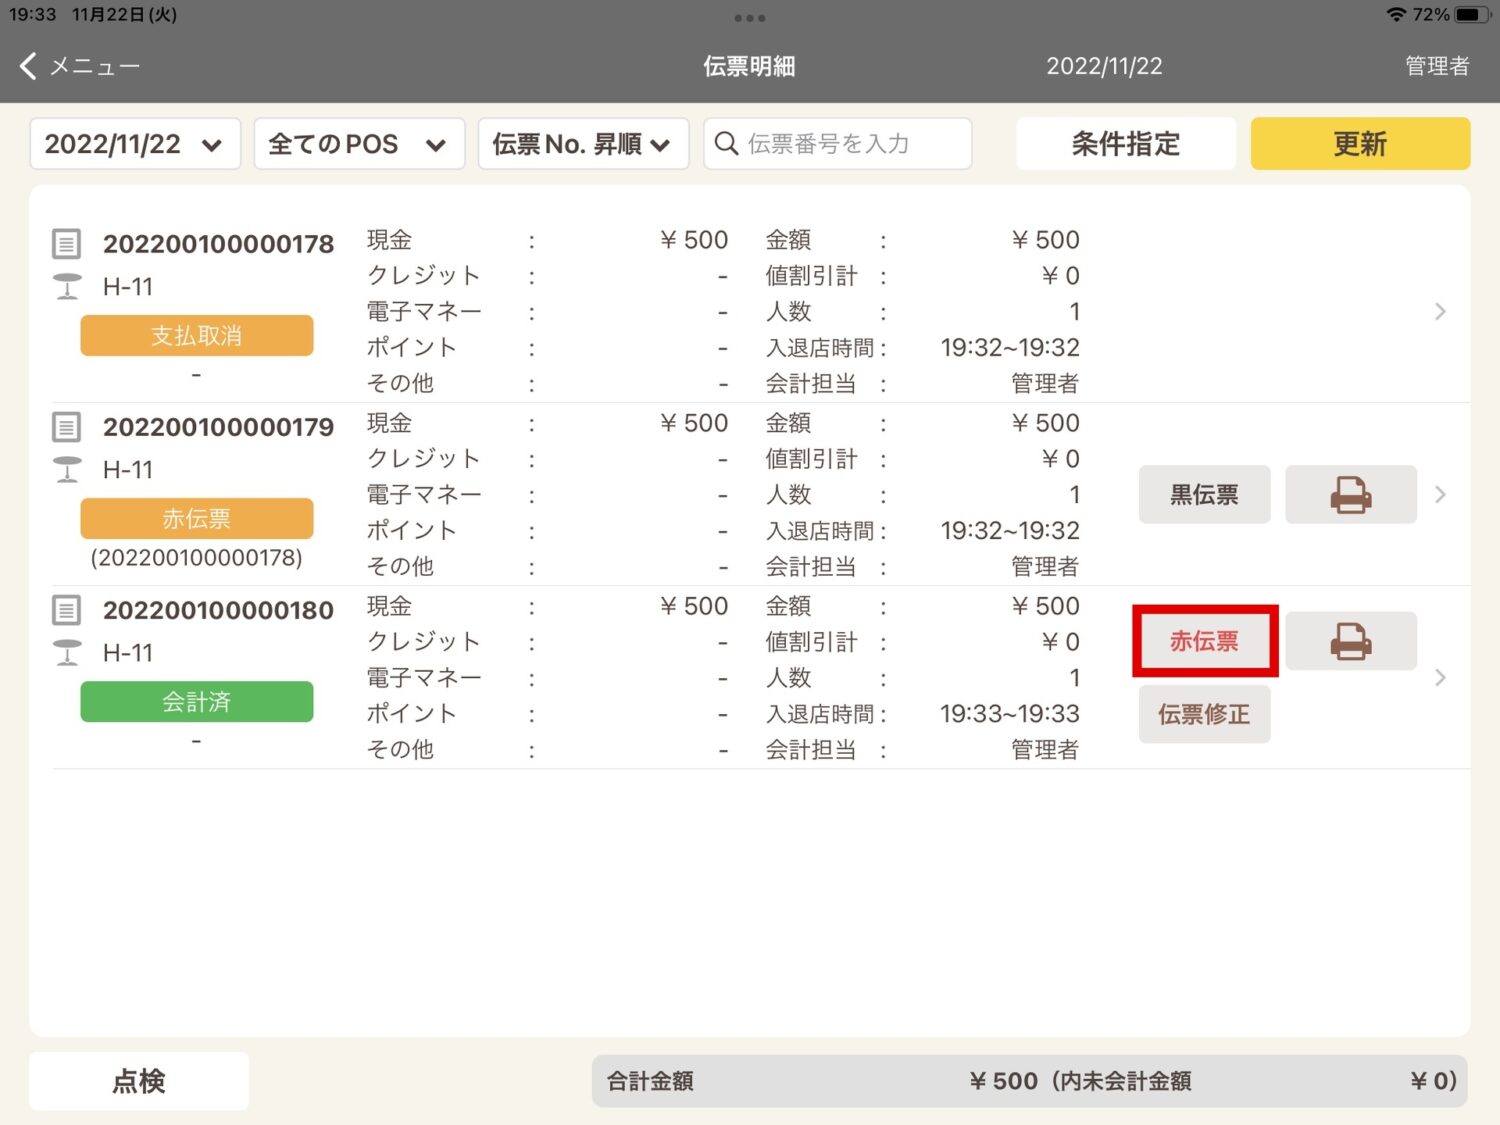Click slip number 202200100000180

218,610
